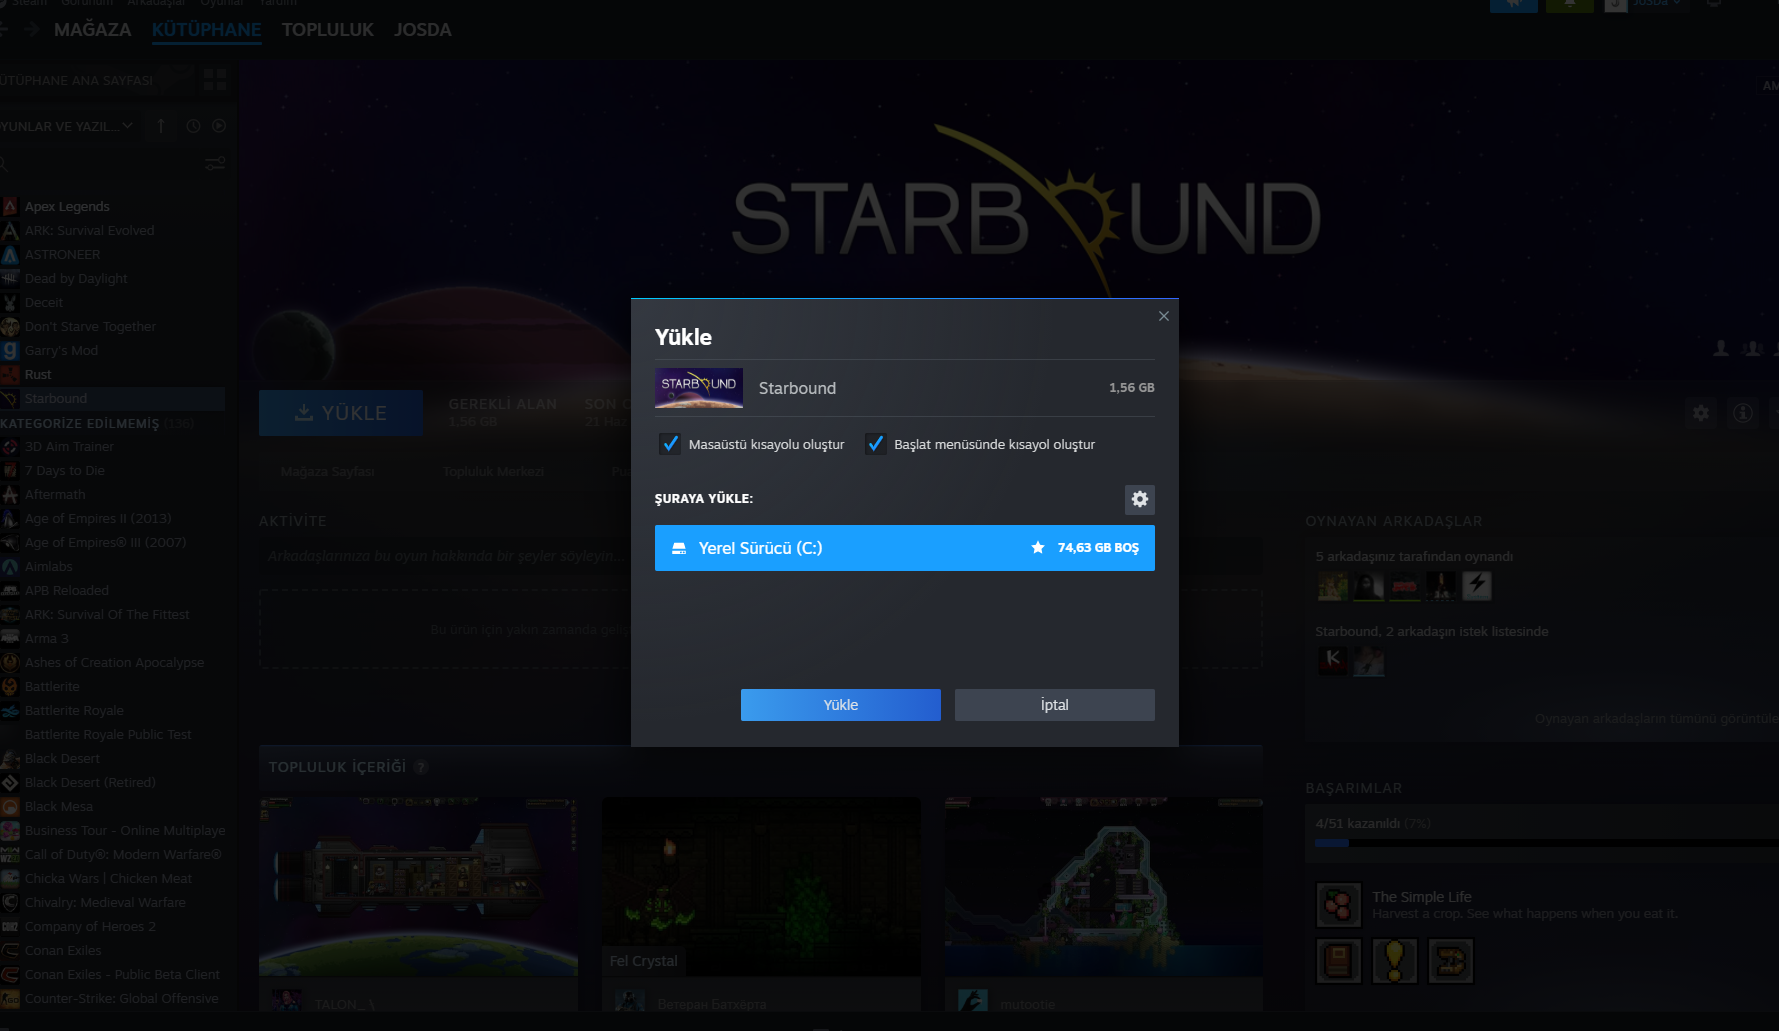Click the Rust game icon

(x=10, y=374)
